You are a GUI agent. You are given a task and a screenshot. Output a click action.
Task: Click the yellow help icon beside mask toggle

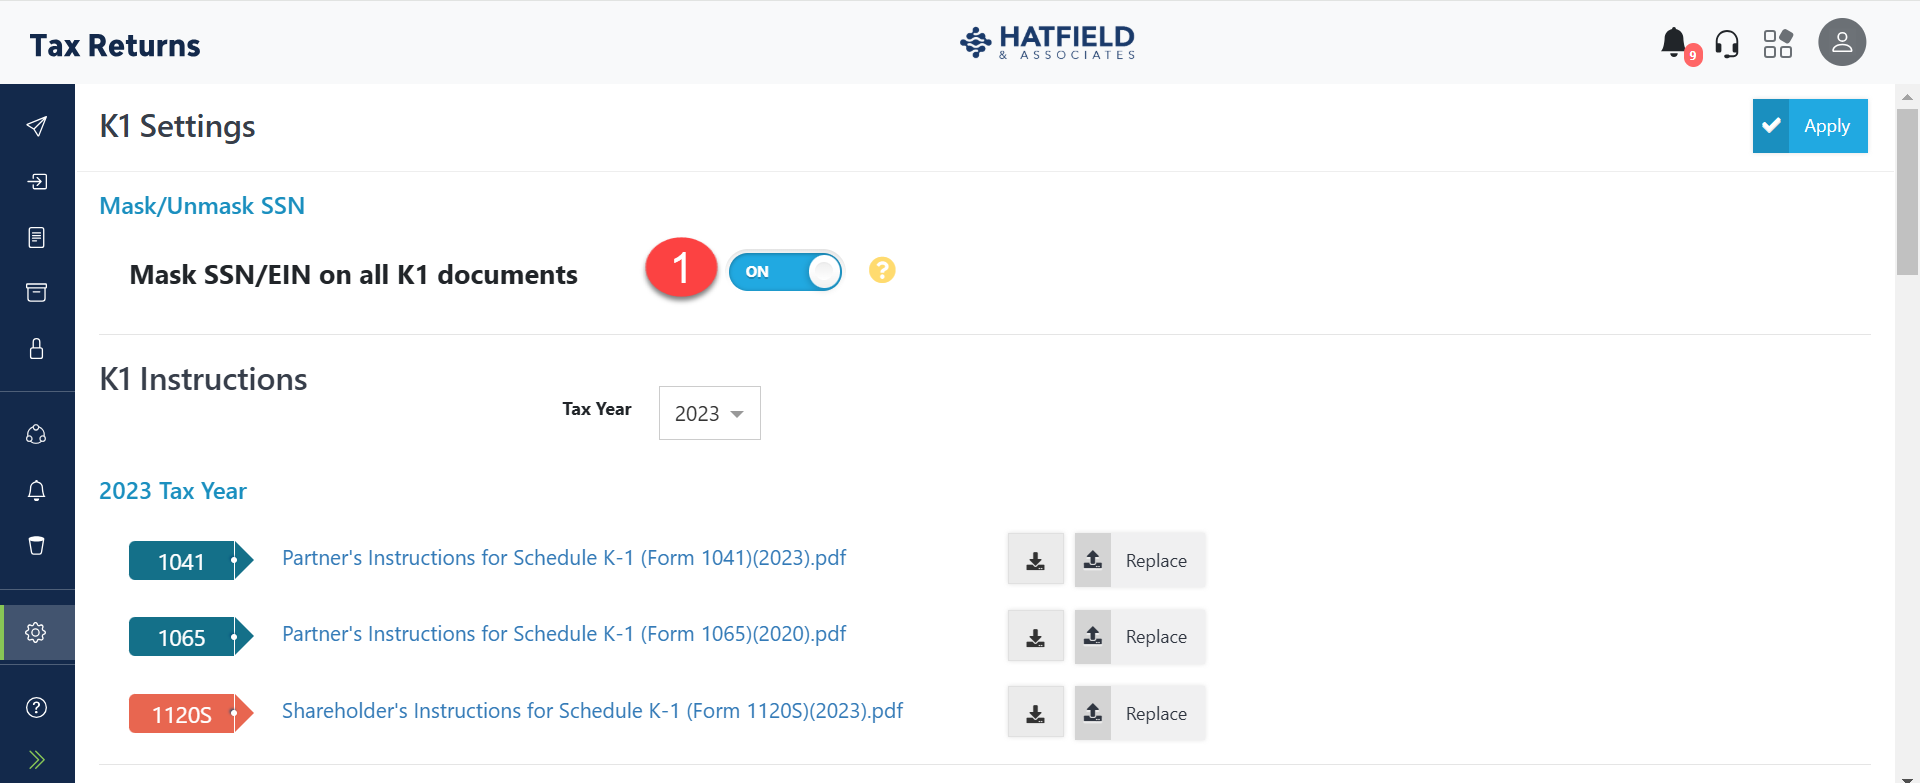pos(882,270)
